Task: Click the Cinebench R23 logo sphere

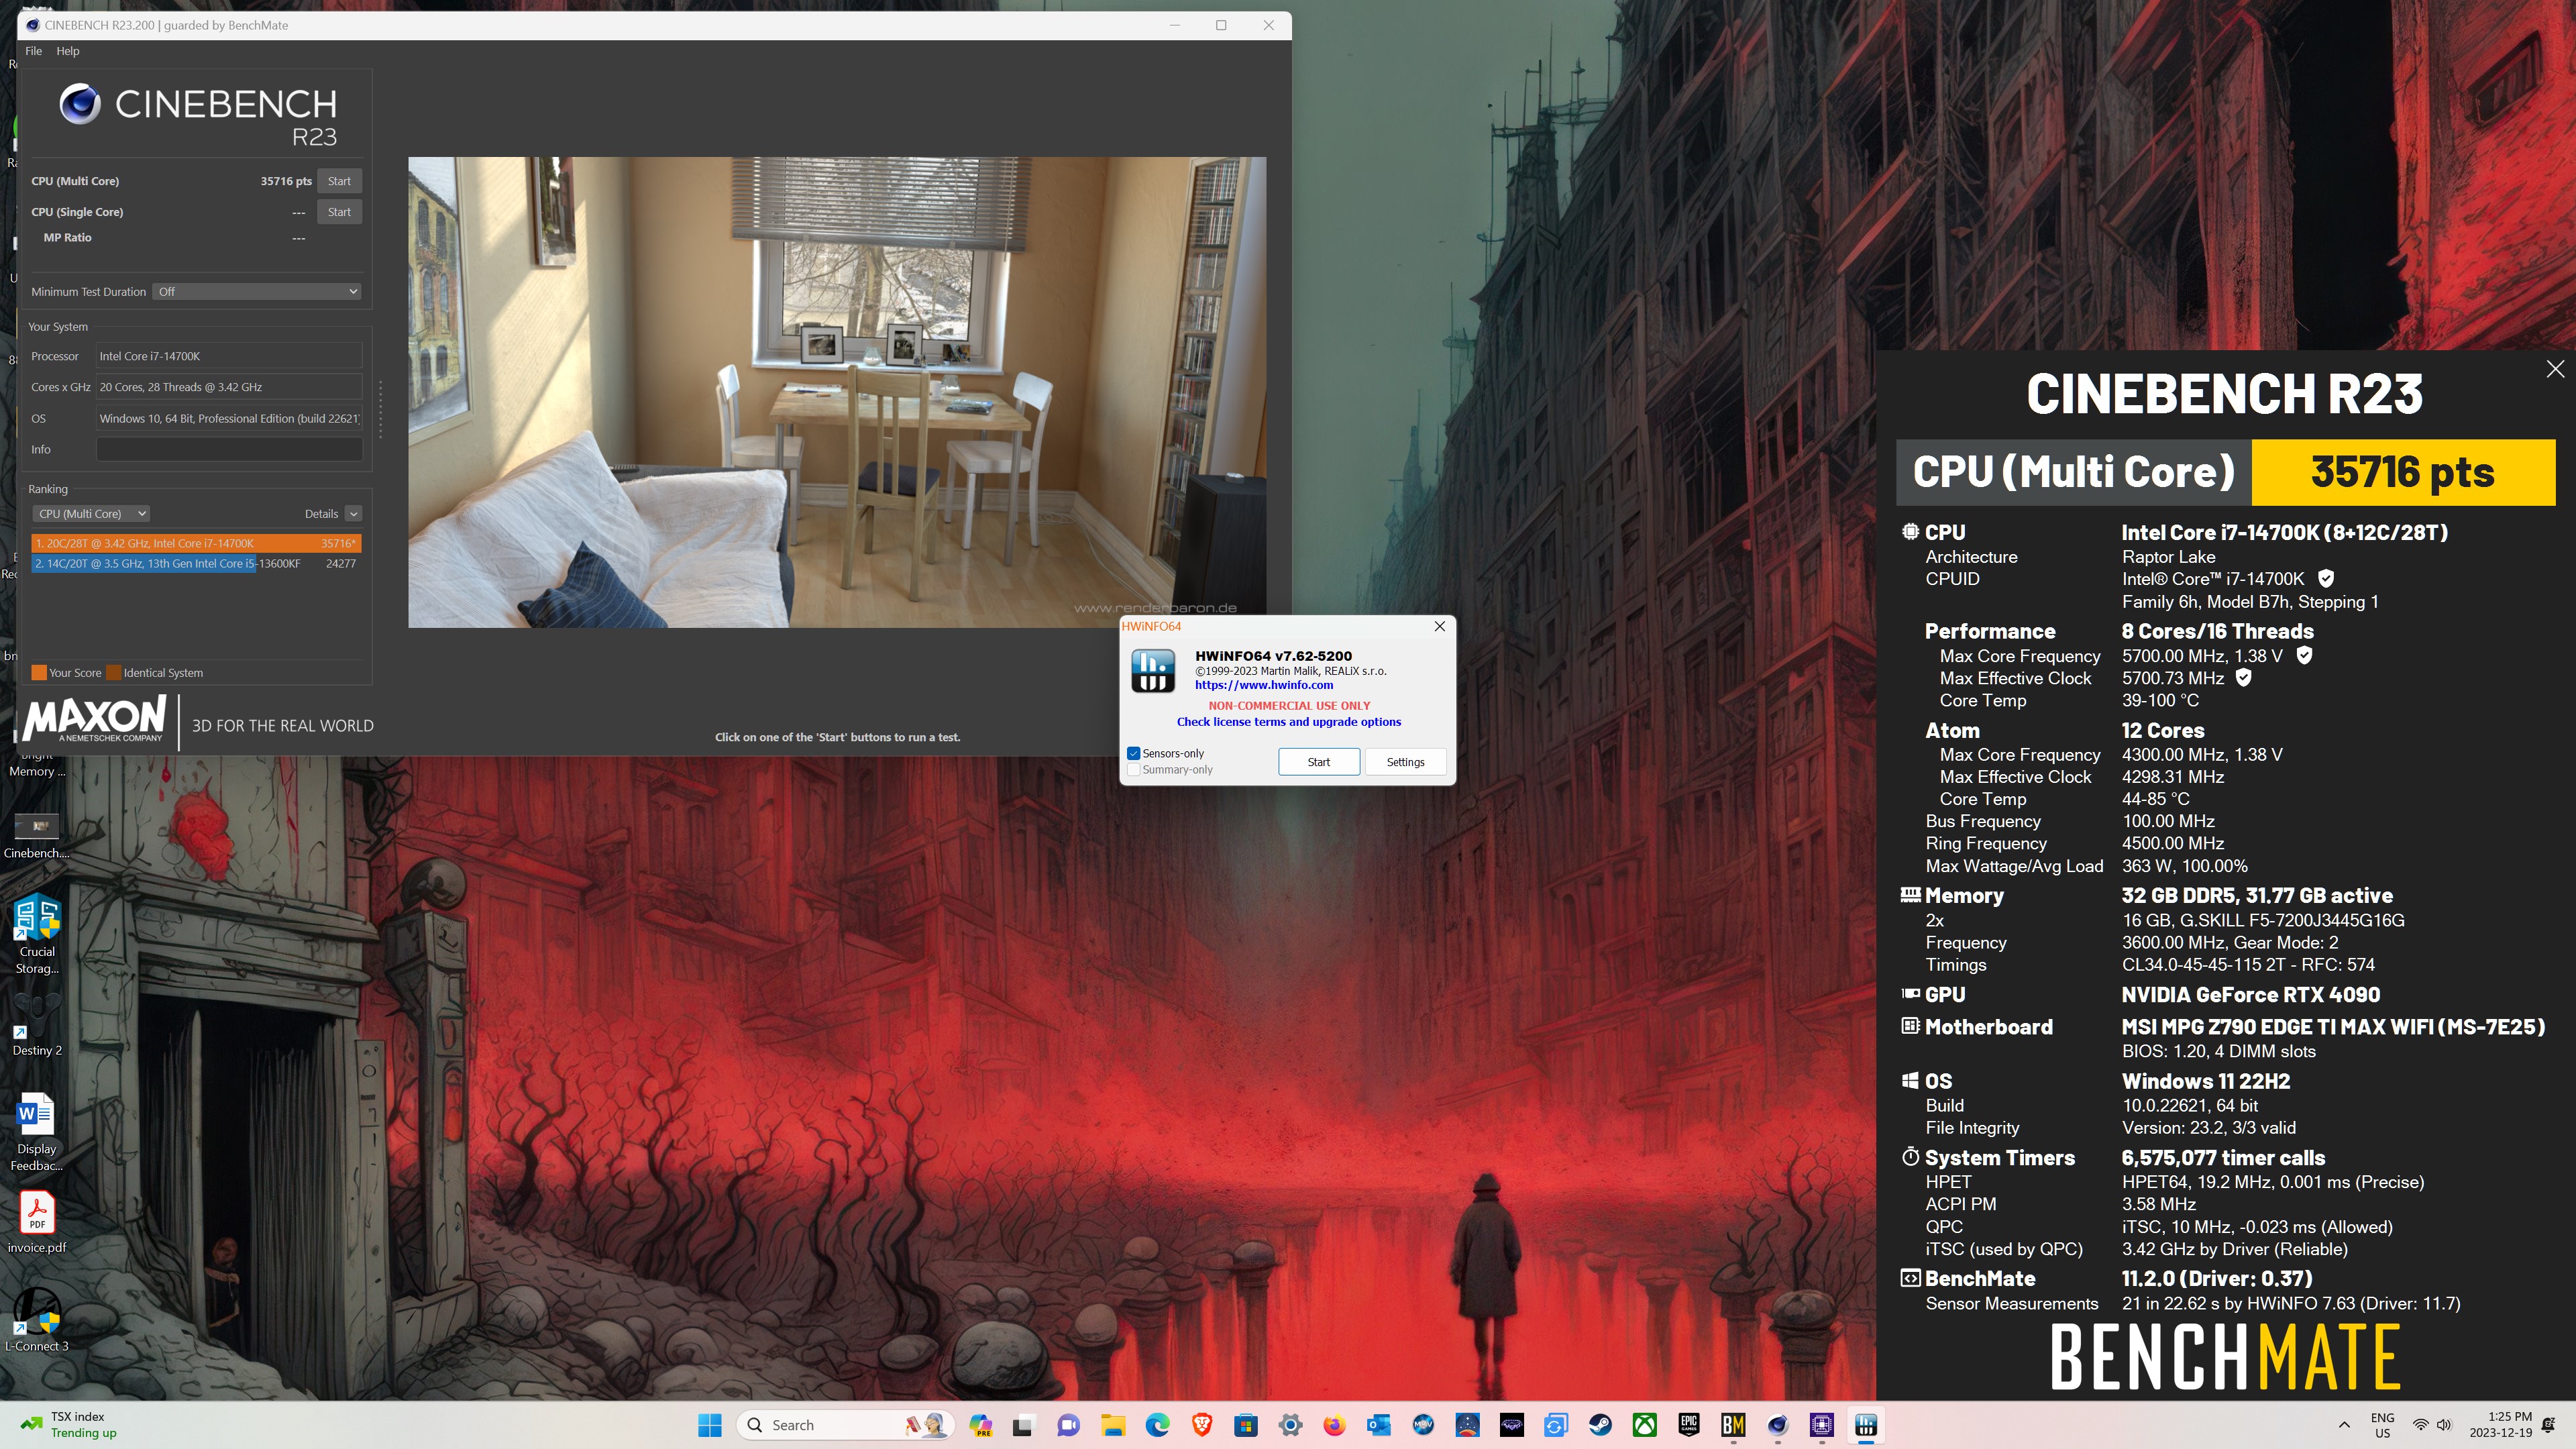Action: click(x=79, y=104)
